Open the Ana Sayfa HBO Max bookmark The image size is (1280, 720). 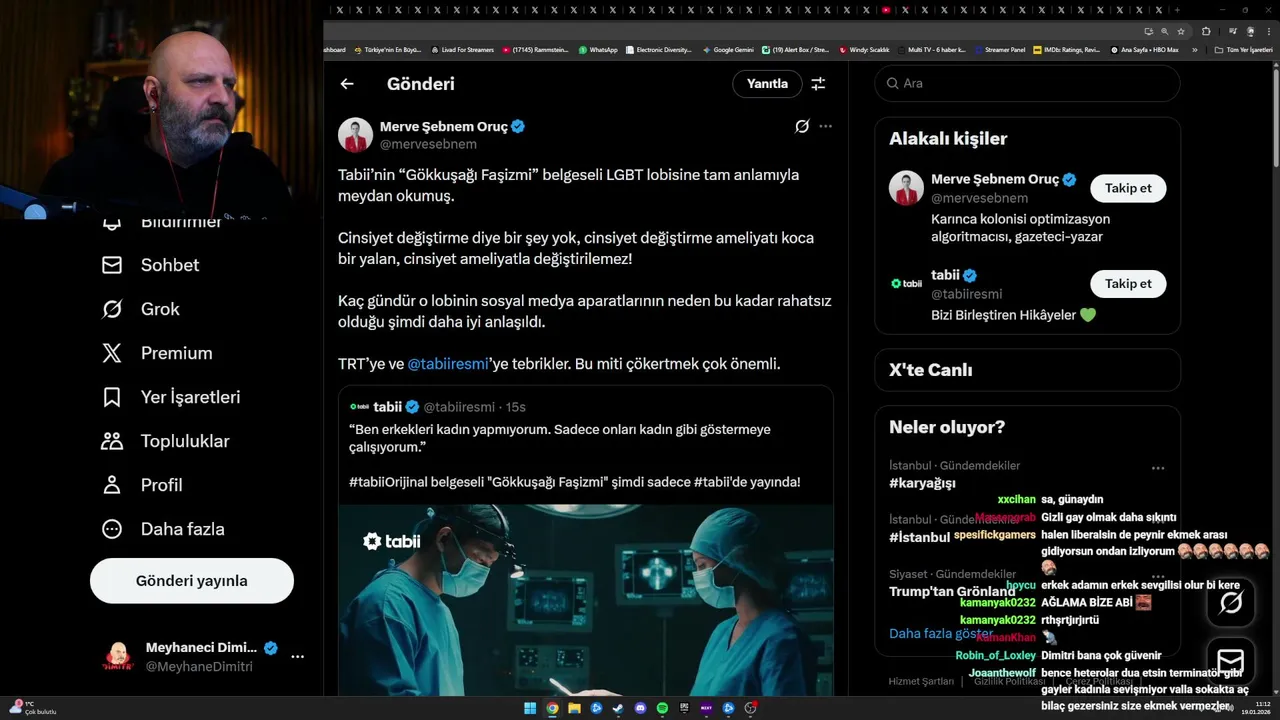[1144, 50]
